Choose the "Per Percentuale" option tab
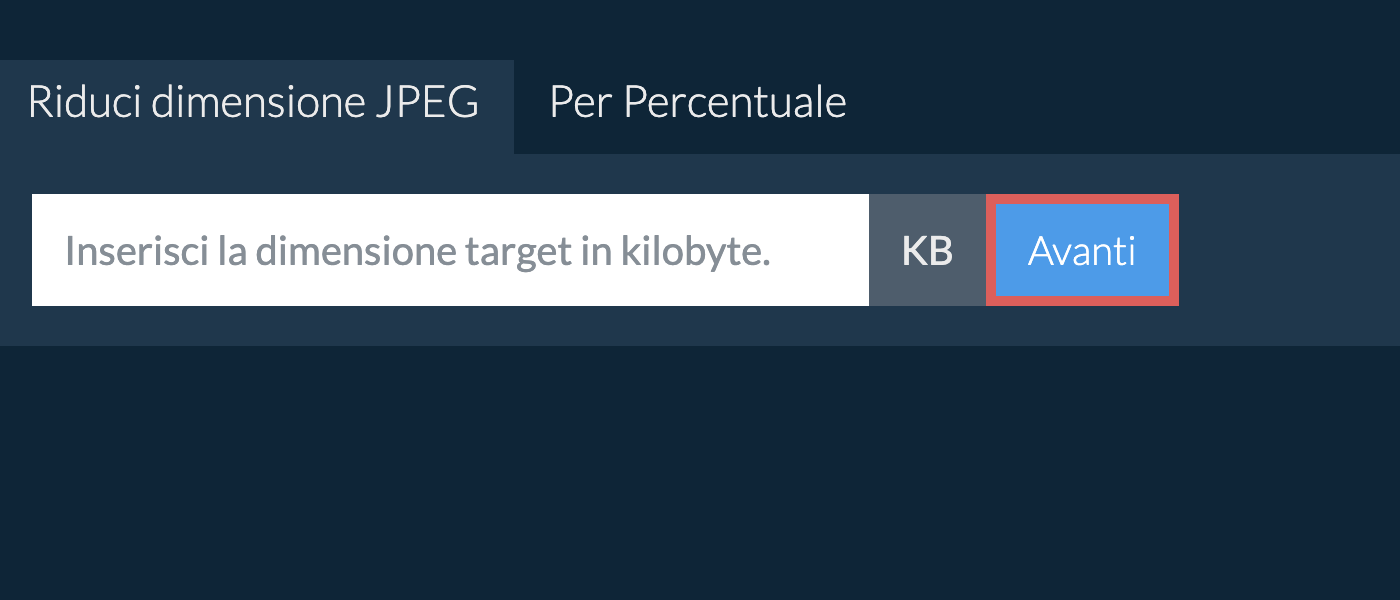The height and width of the screenshot is (600, 1400). [697, 102]
